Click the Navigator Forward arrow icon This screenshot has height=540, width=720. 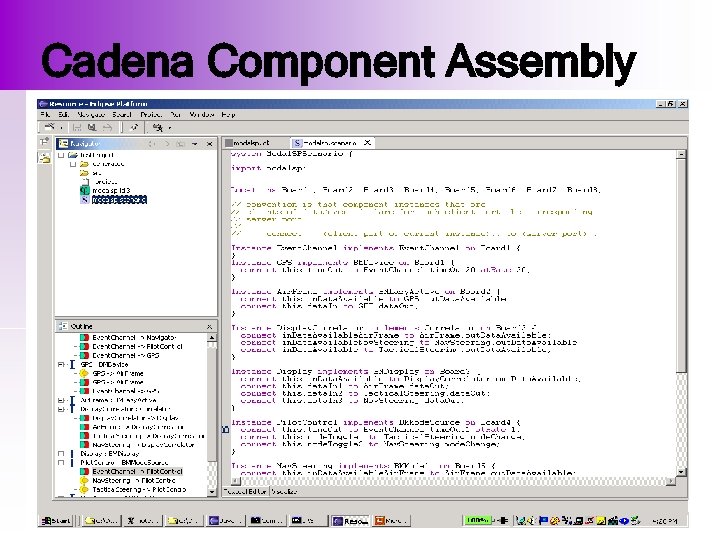point(166,144)
